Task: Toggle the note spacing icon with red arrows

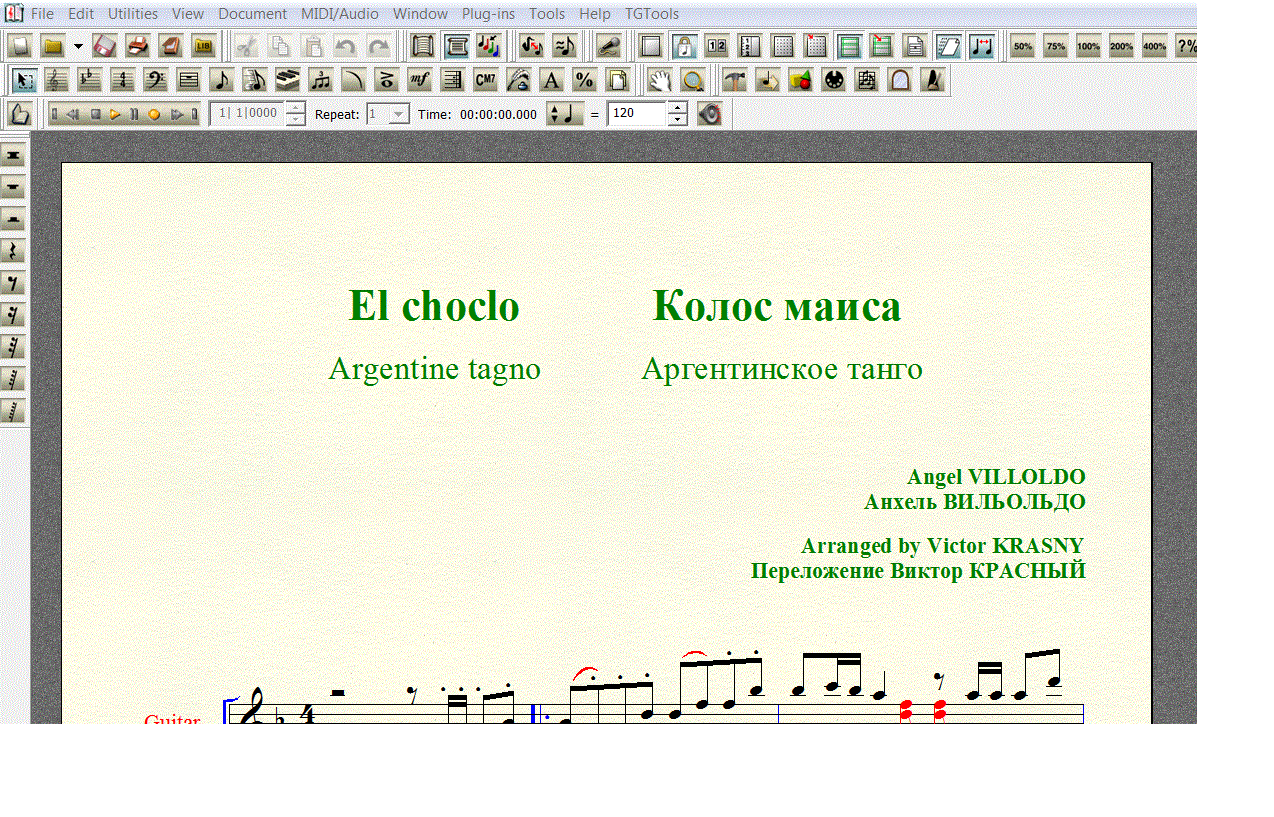Action: click(x=981, y=46)
